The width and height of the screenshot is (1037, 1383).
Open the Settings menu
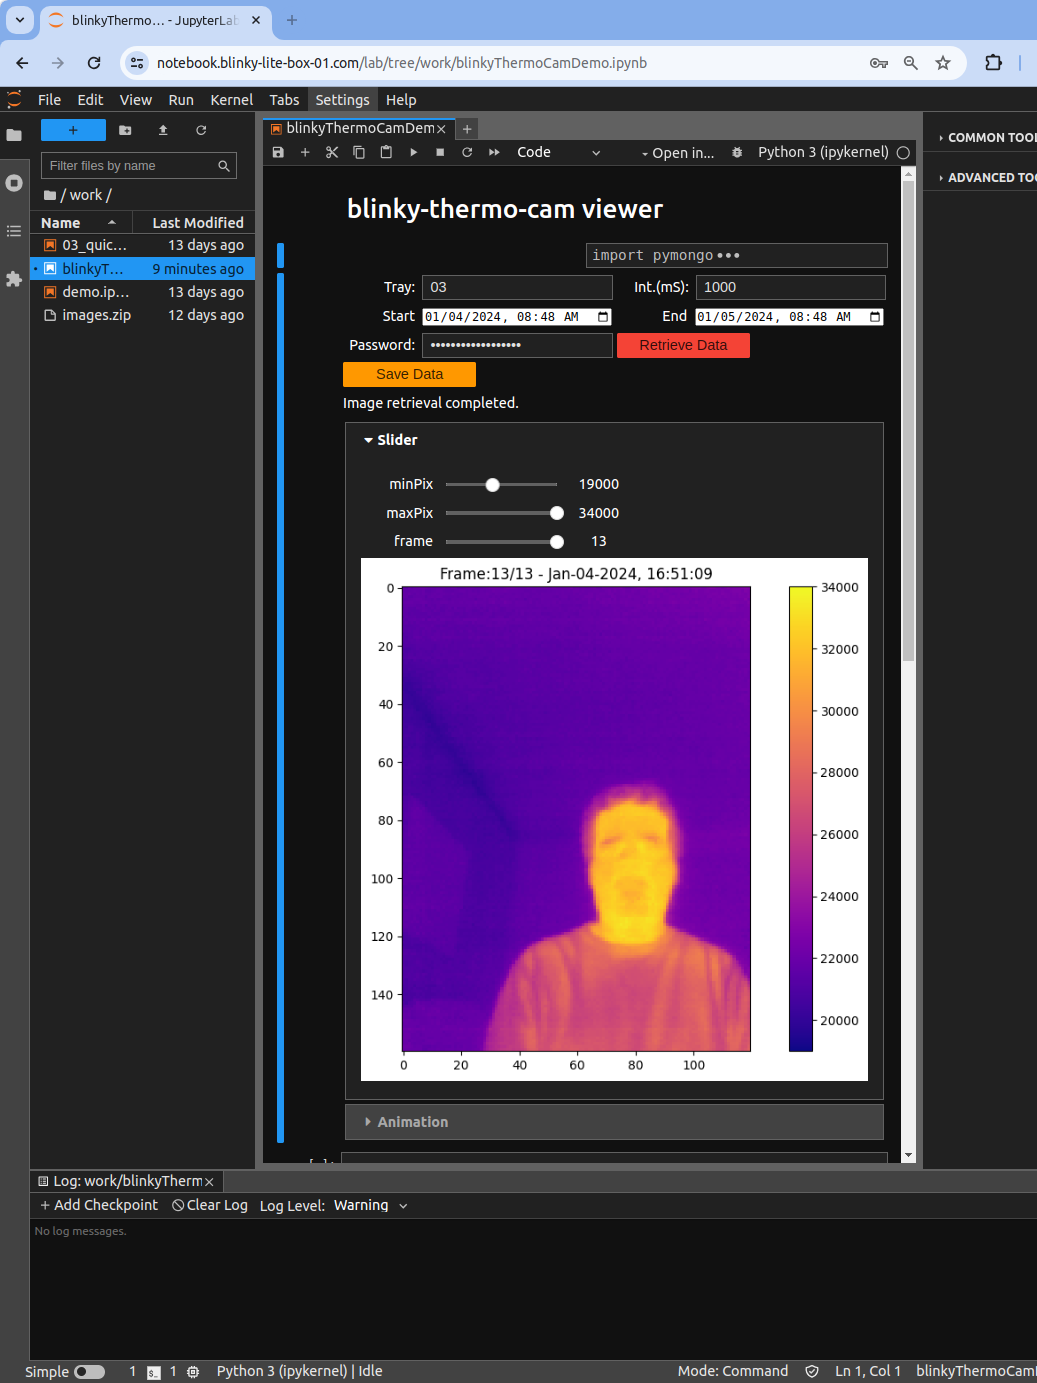(342, 100)
